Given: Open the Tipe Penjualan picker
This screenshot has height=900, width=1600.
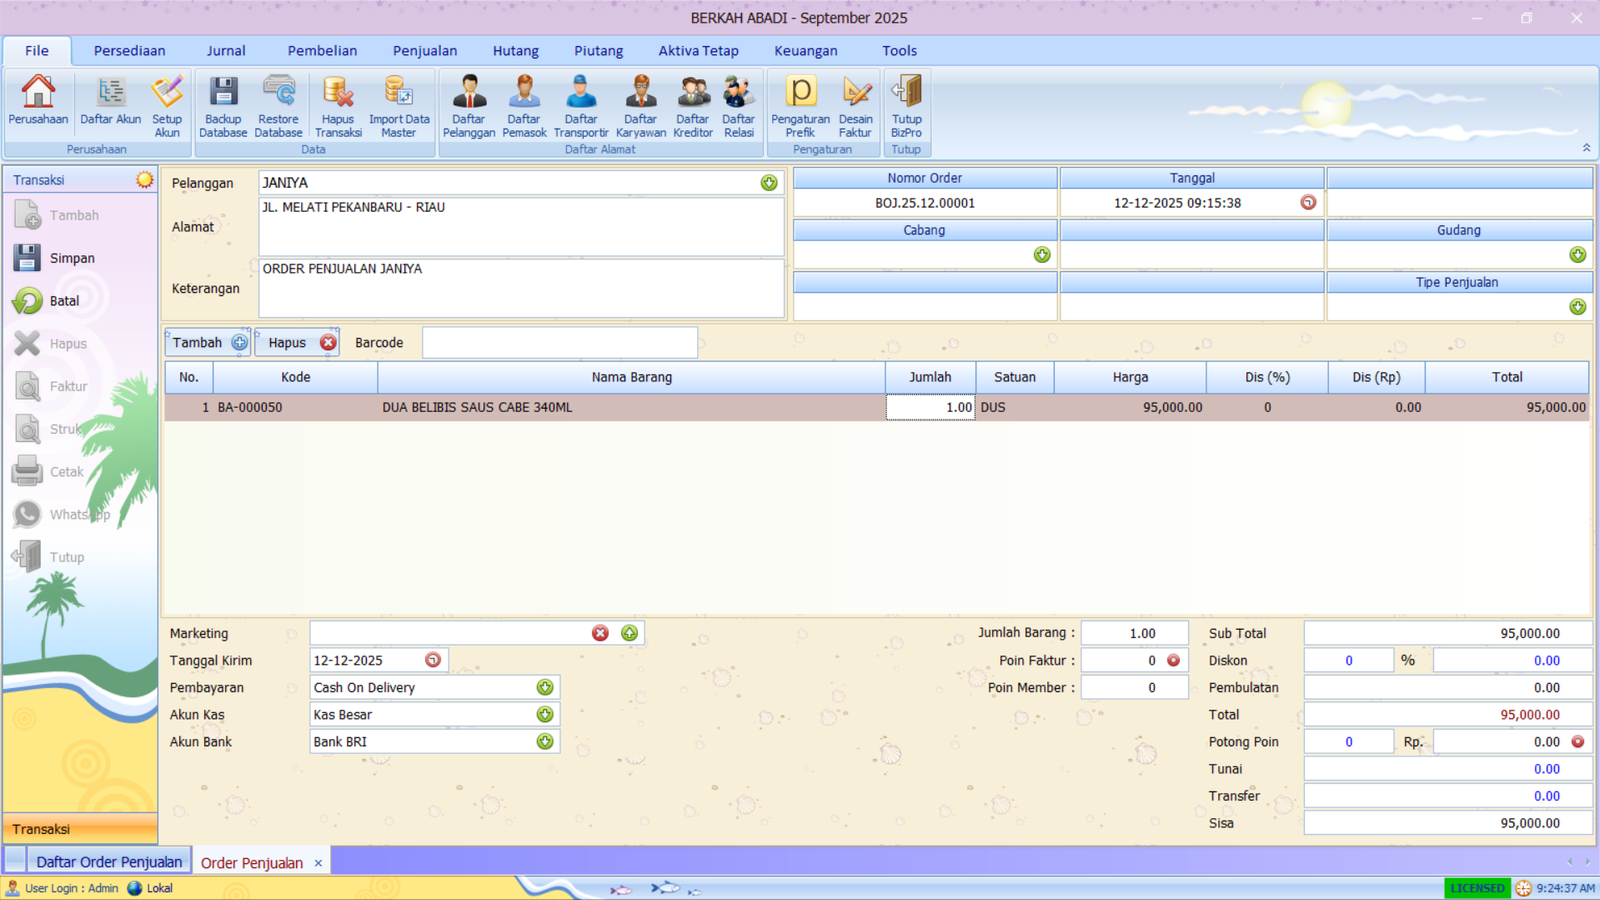Looking at the screenshot, I should 1578,306.
